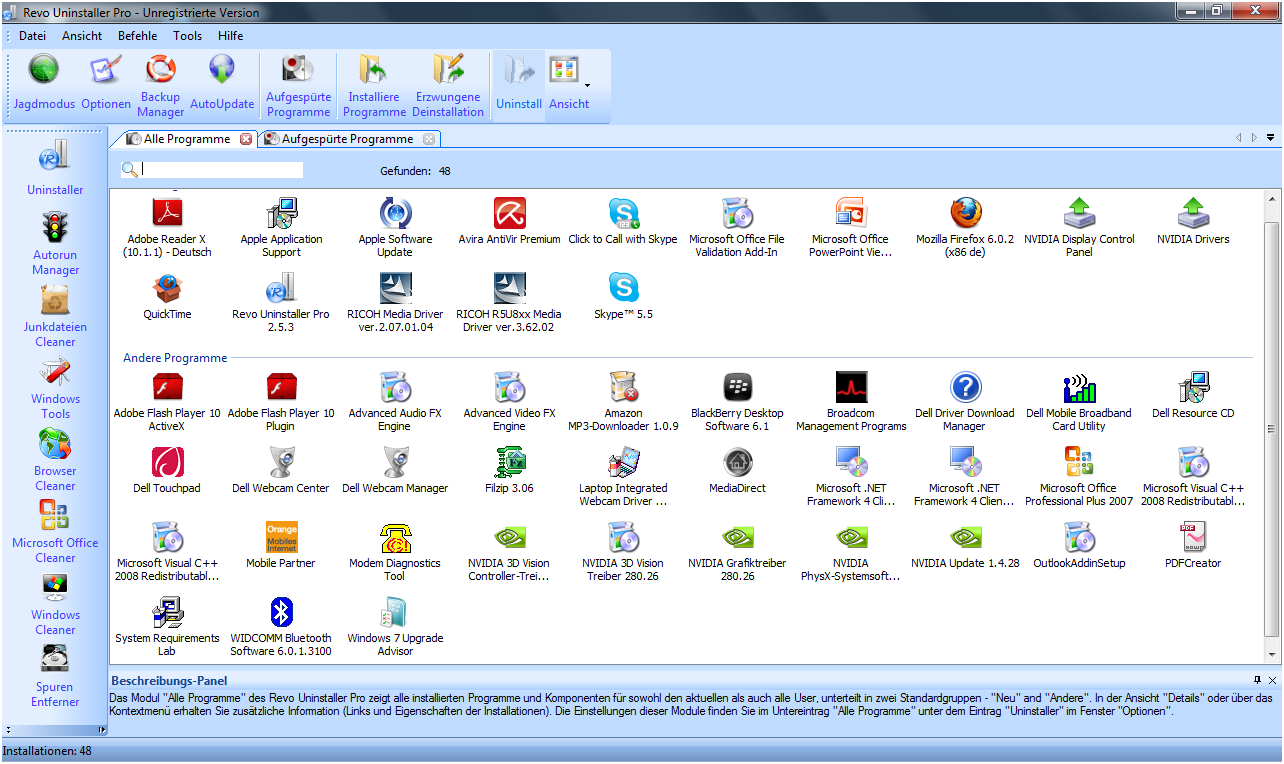The height and width of the screenshot is (764, 1284).
Task: Click the program search input field
Action: [x=222, y=170]
